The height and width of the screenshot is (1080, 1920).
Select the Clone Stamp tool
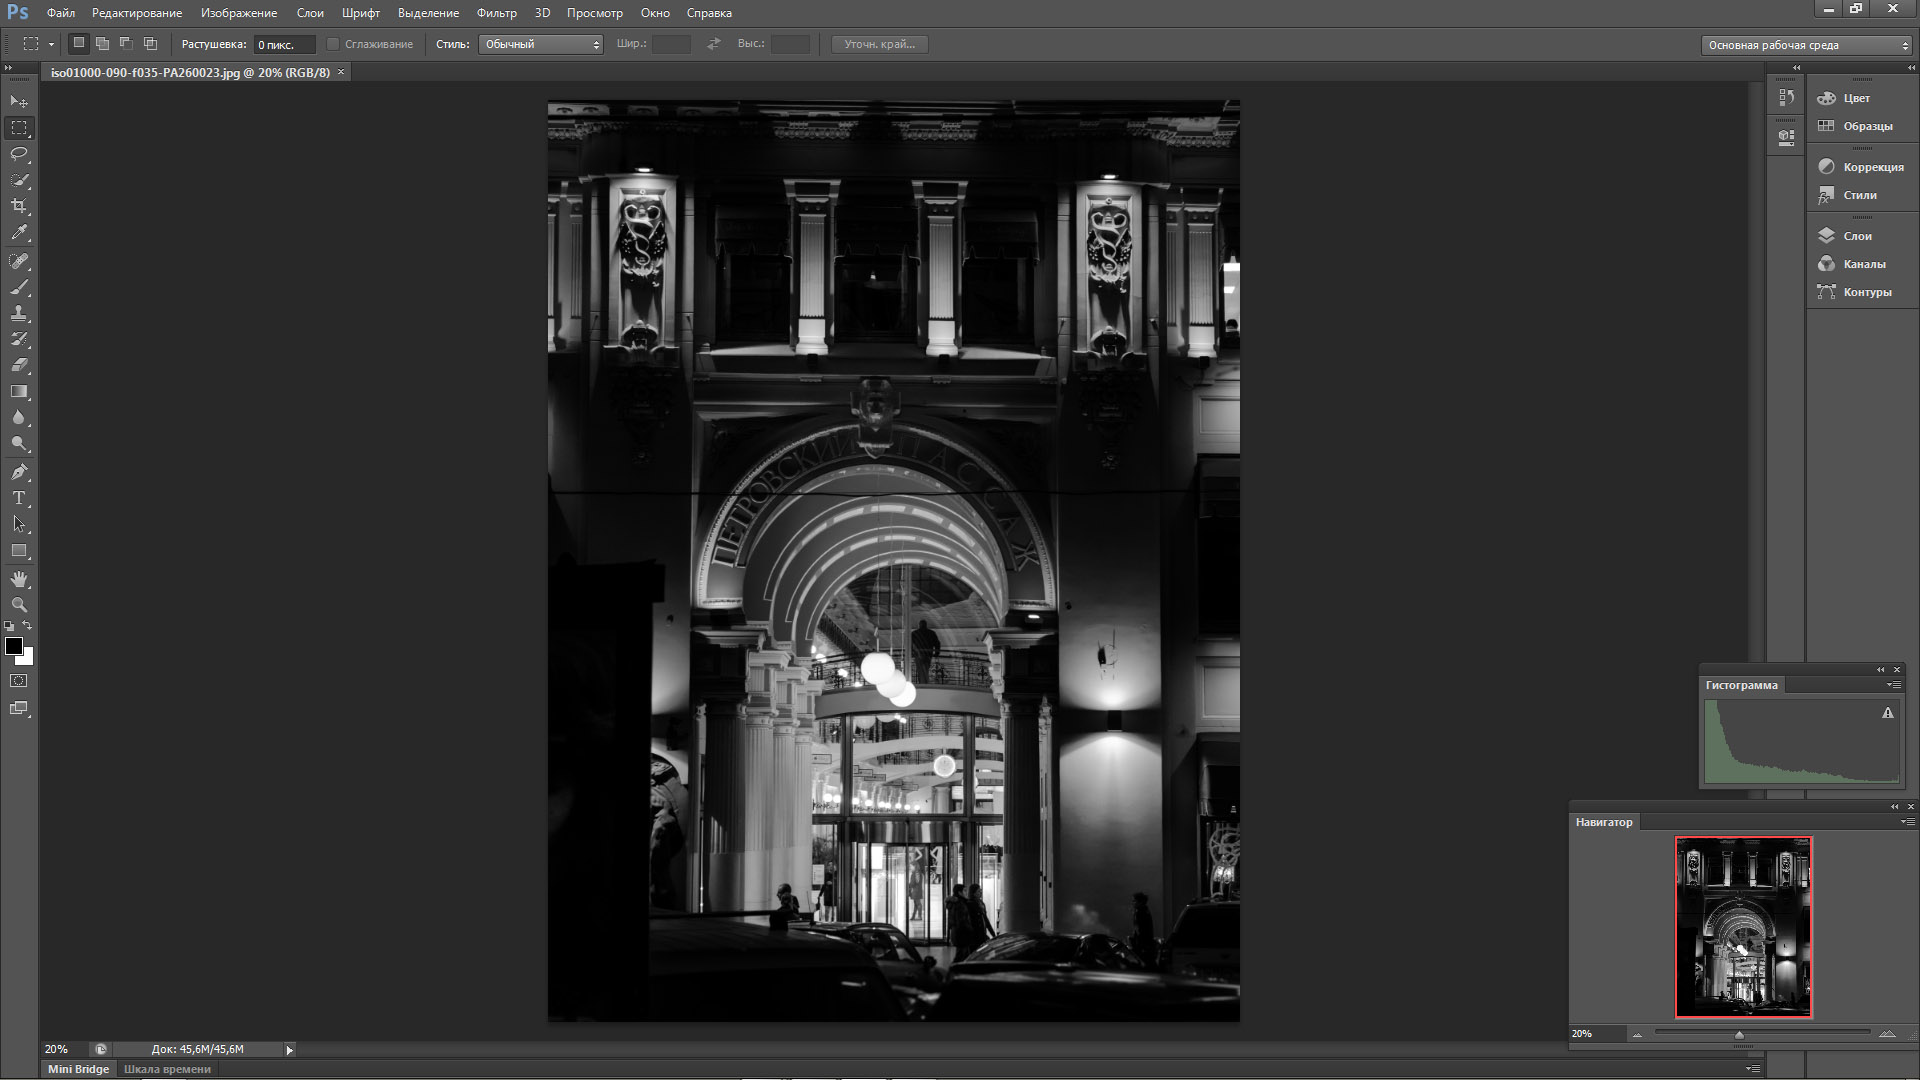pyautogui.click(x=19, y=313)
